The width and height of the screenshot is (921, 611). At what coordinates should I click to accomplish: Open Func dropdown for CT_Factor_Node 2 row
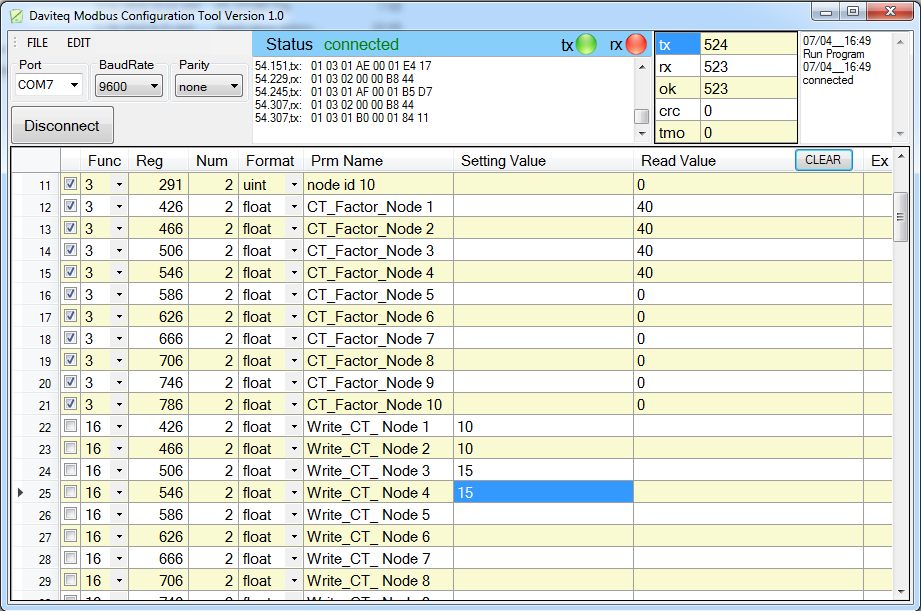tap(119, 229)
